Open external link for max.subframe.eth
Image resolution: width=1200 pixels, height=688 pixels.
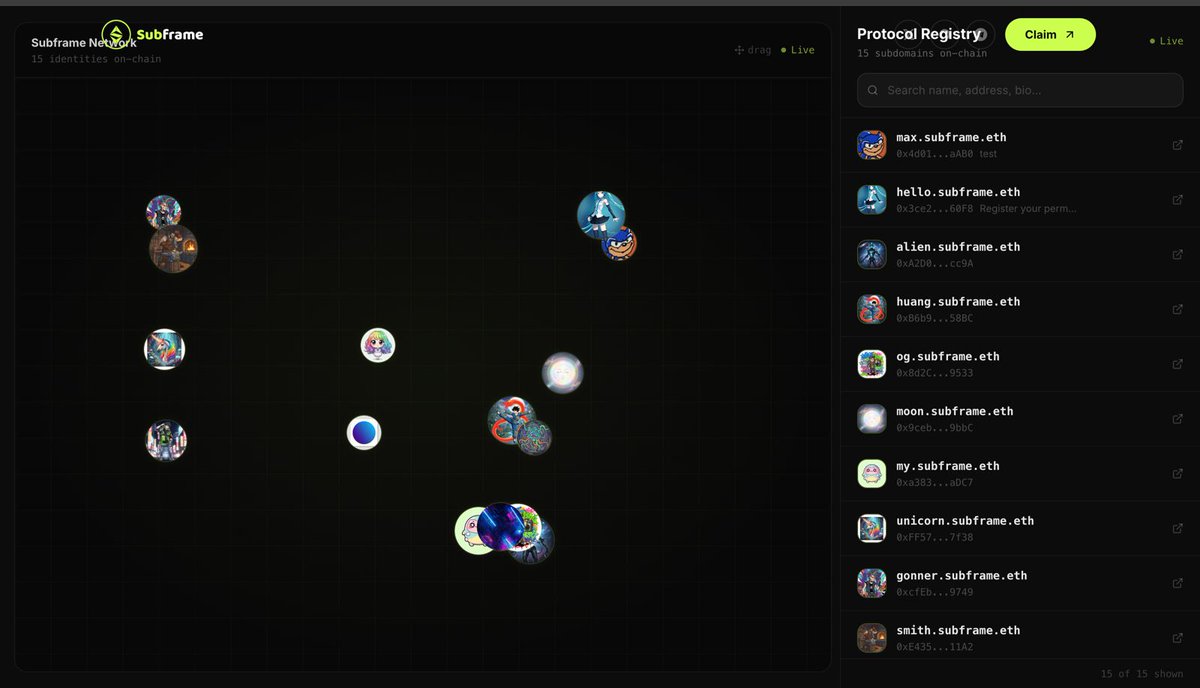(x=1177, y=145)
